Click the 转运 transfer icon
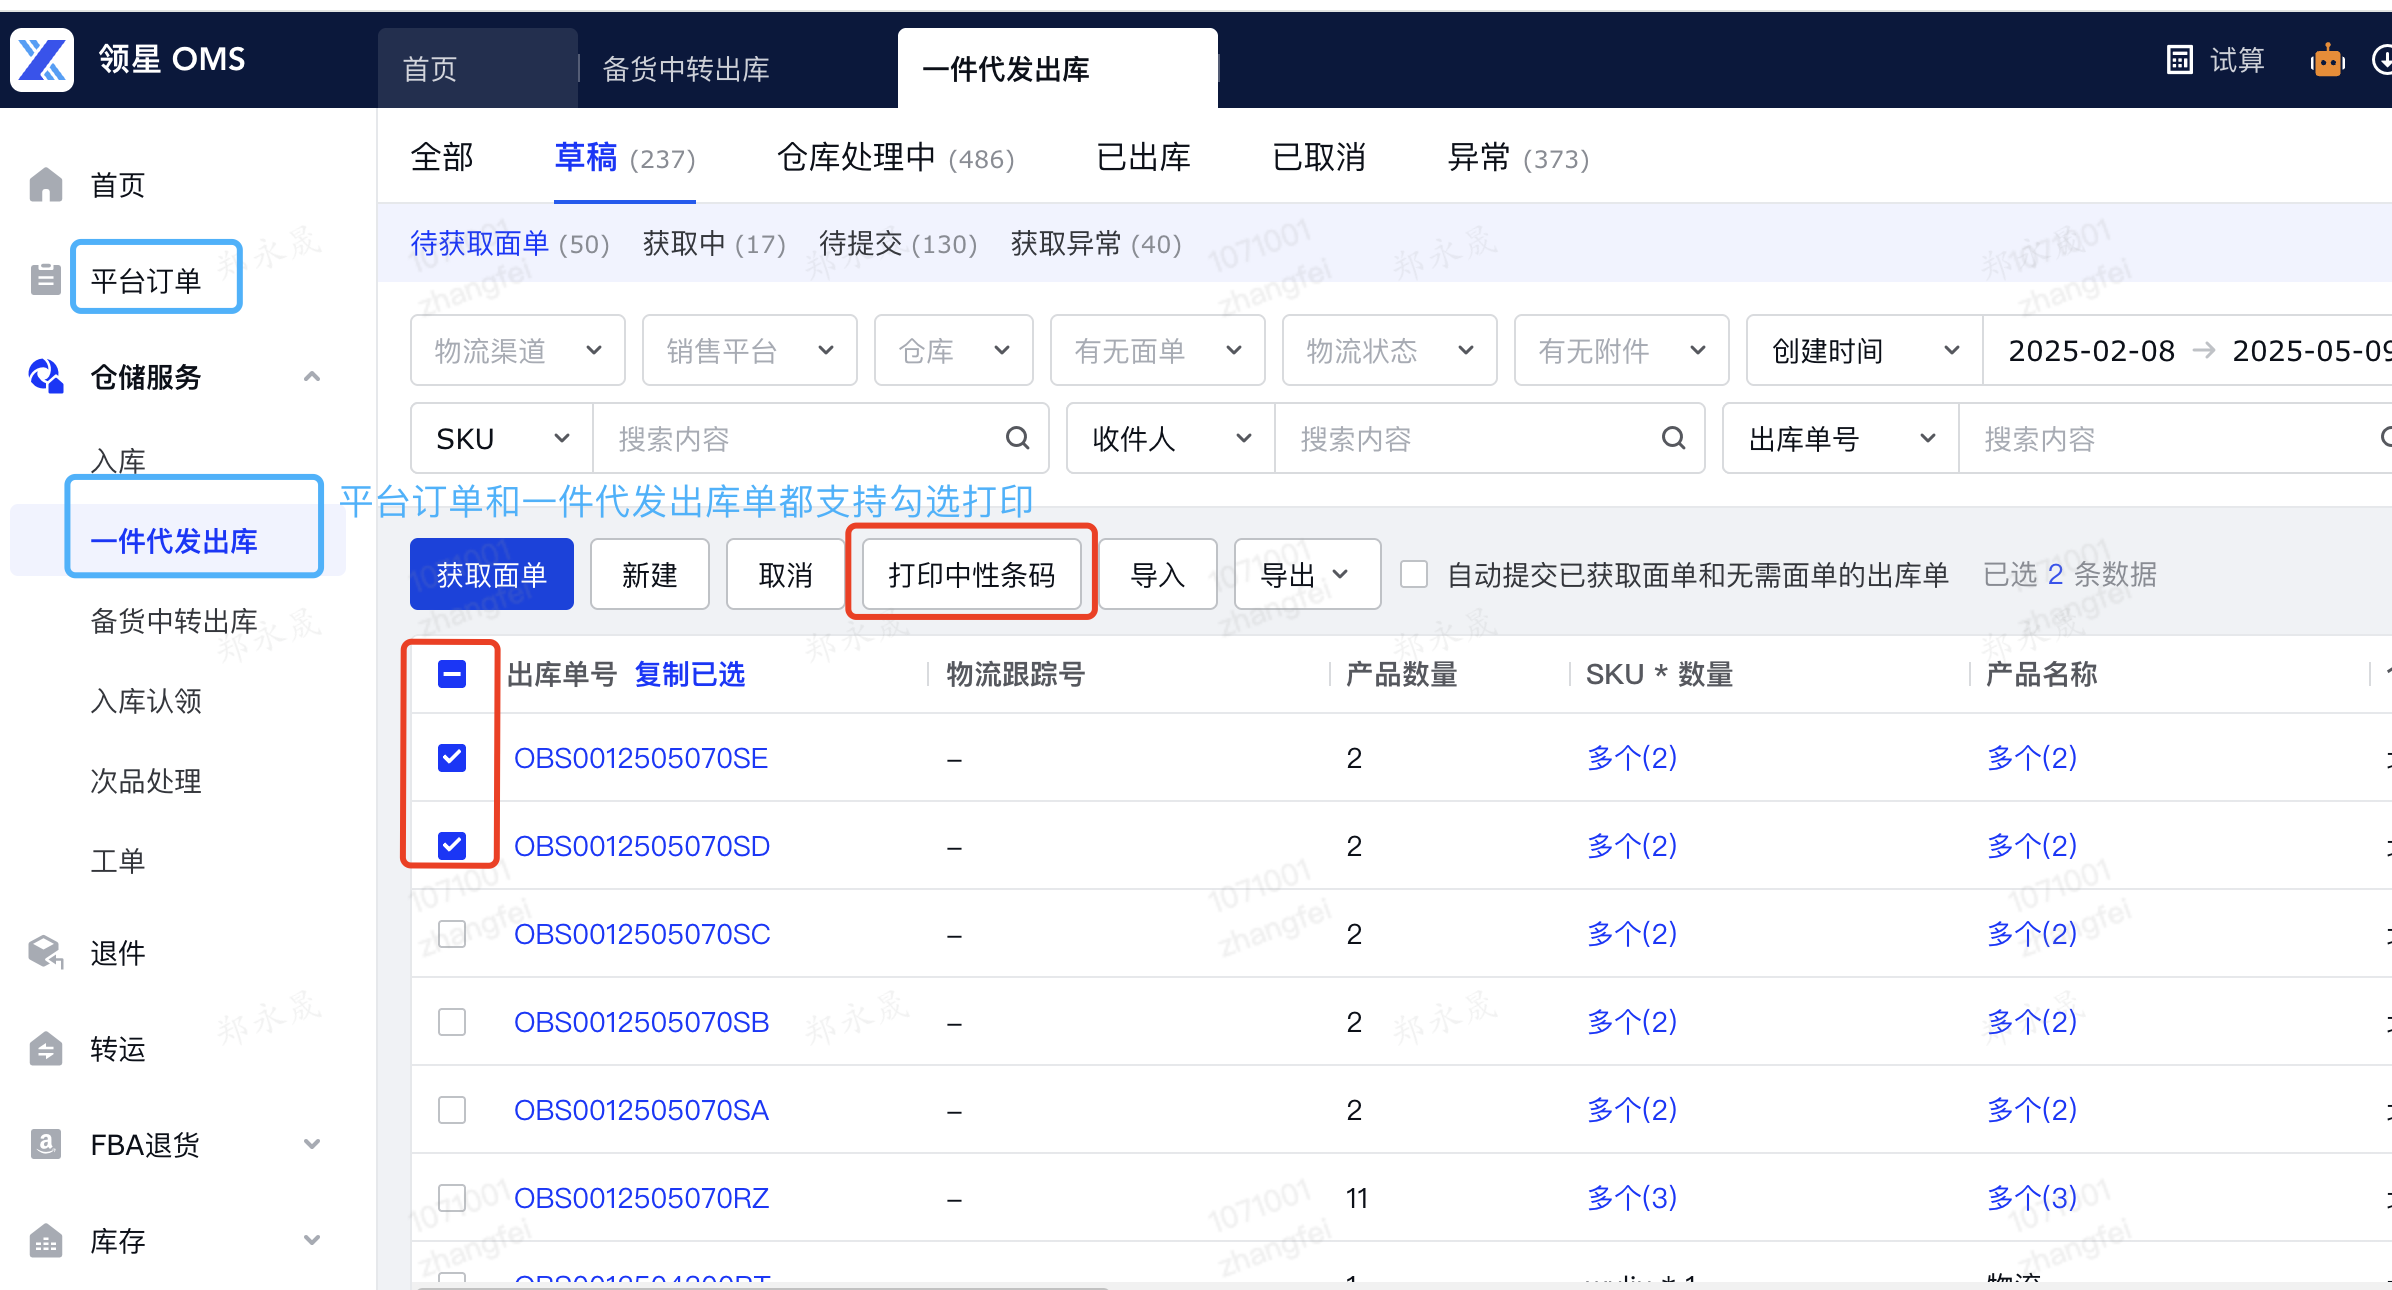 (46, 1049)
